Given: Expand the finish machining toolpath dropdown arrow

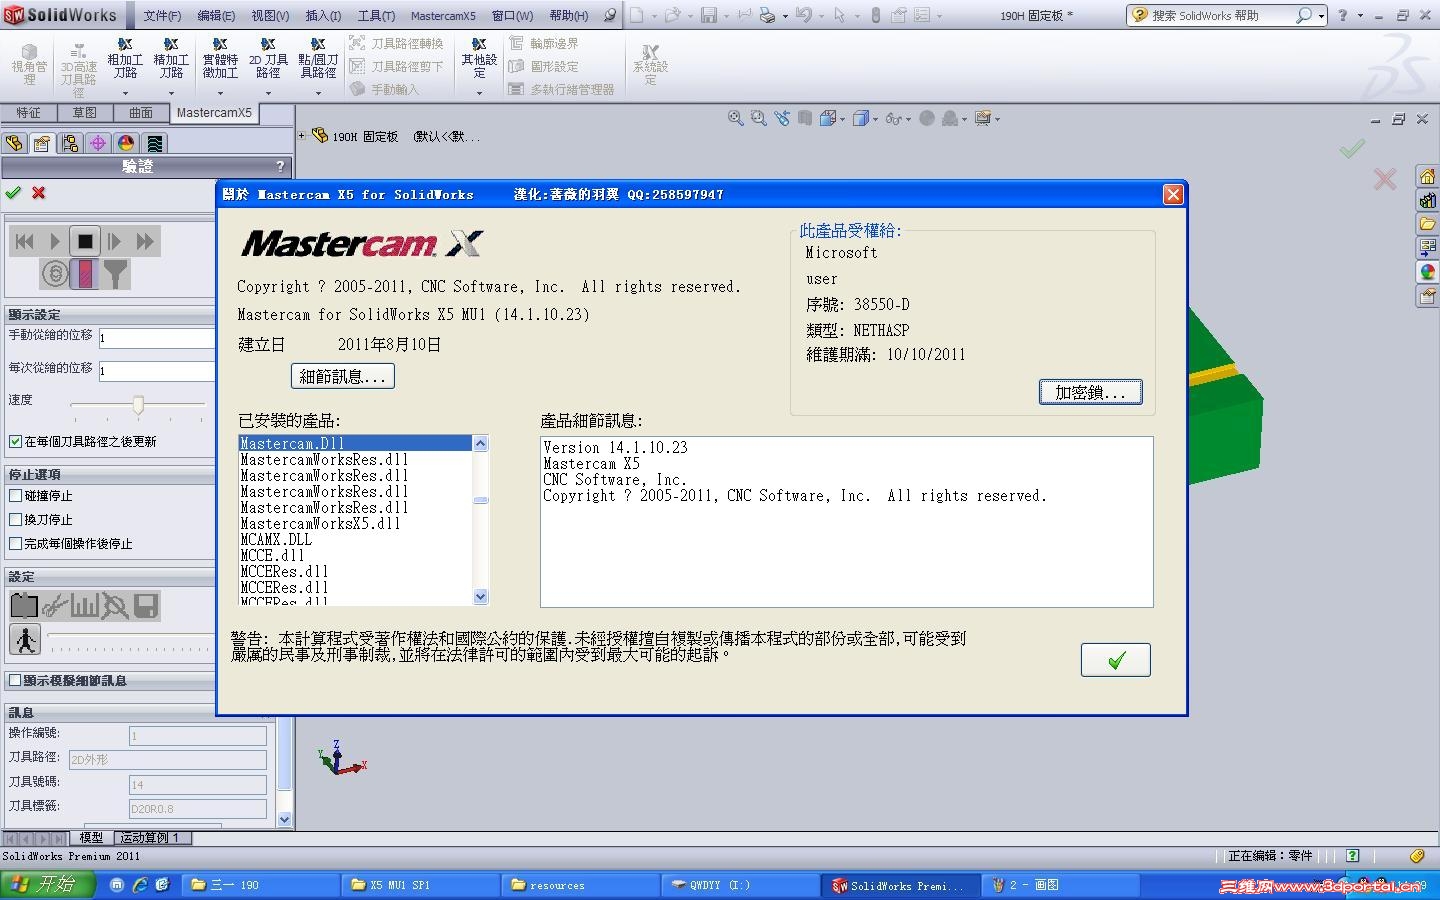Looking at the screenshot, I should 171,93.
